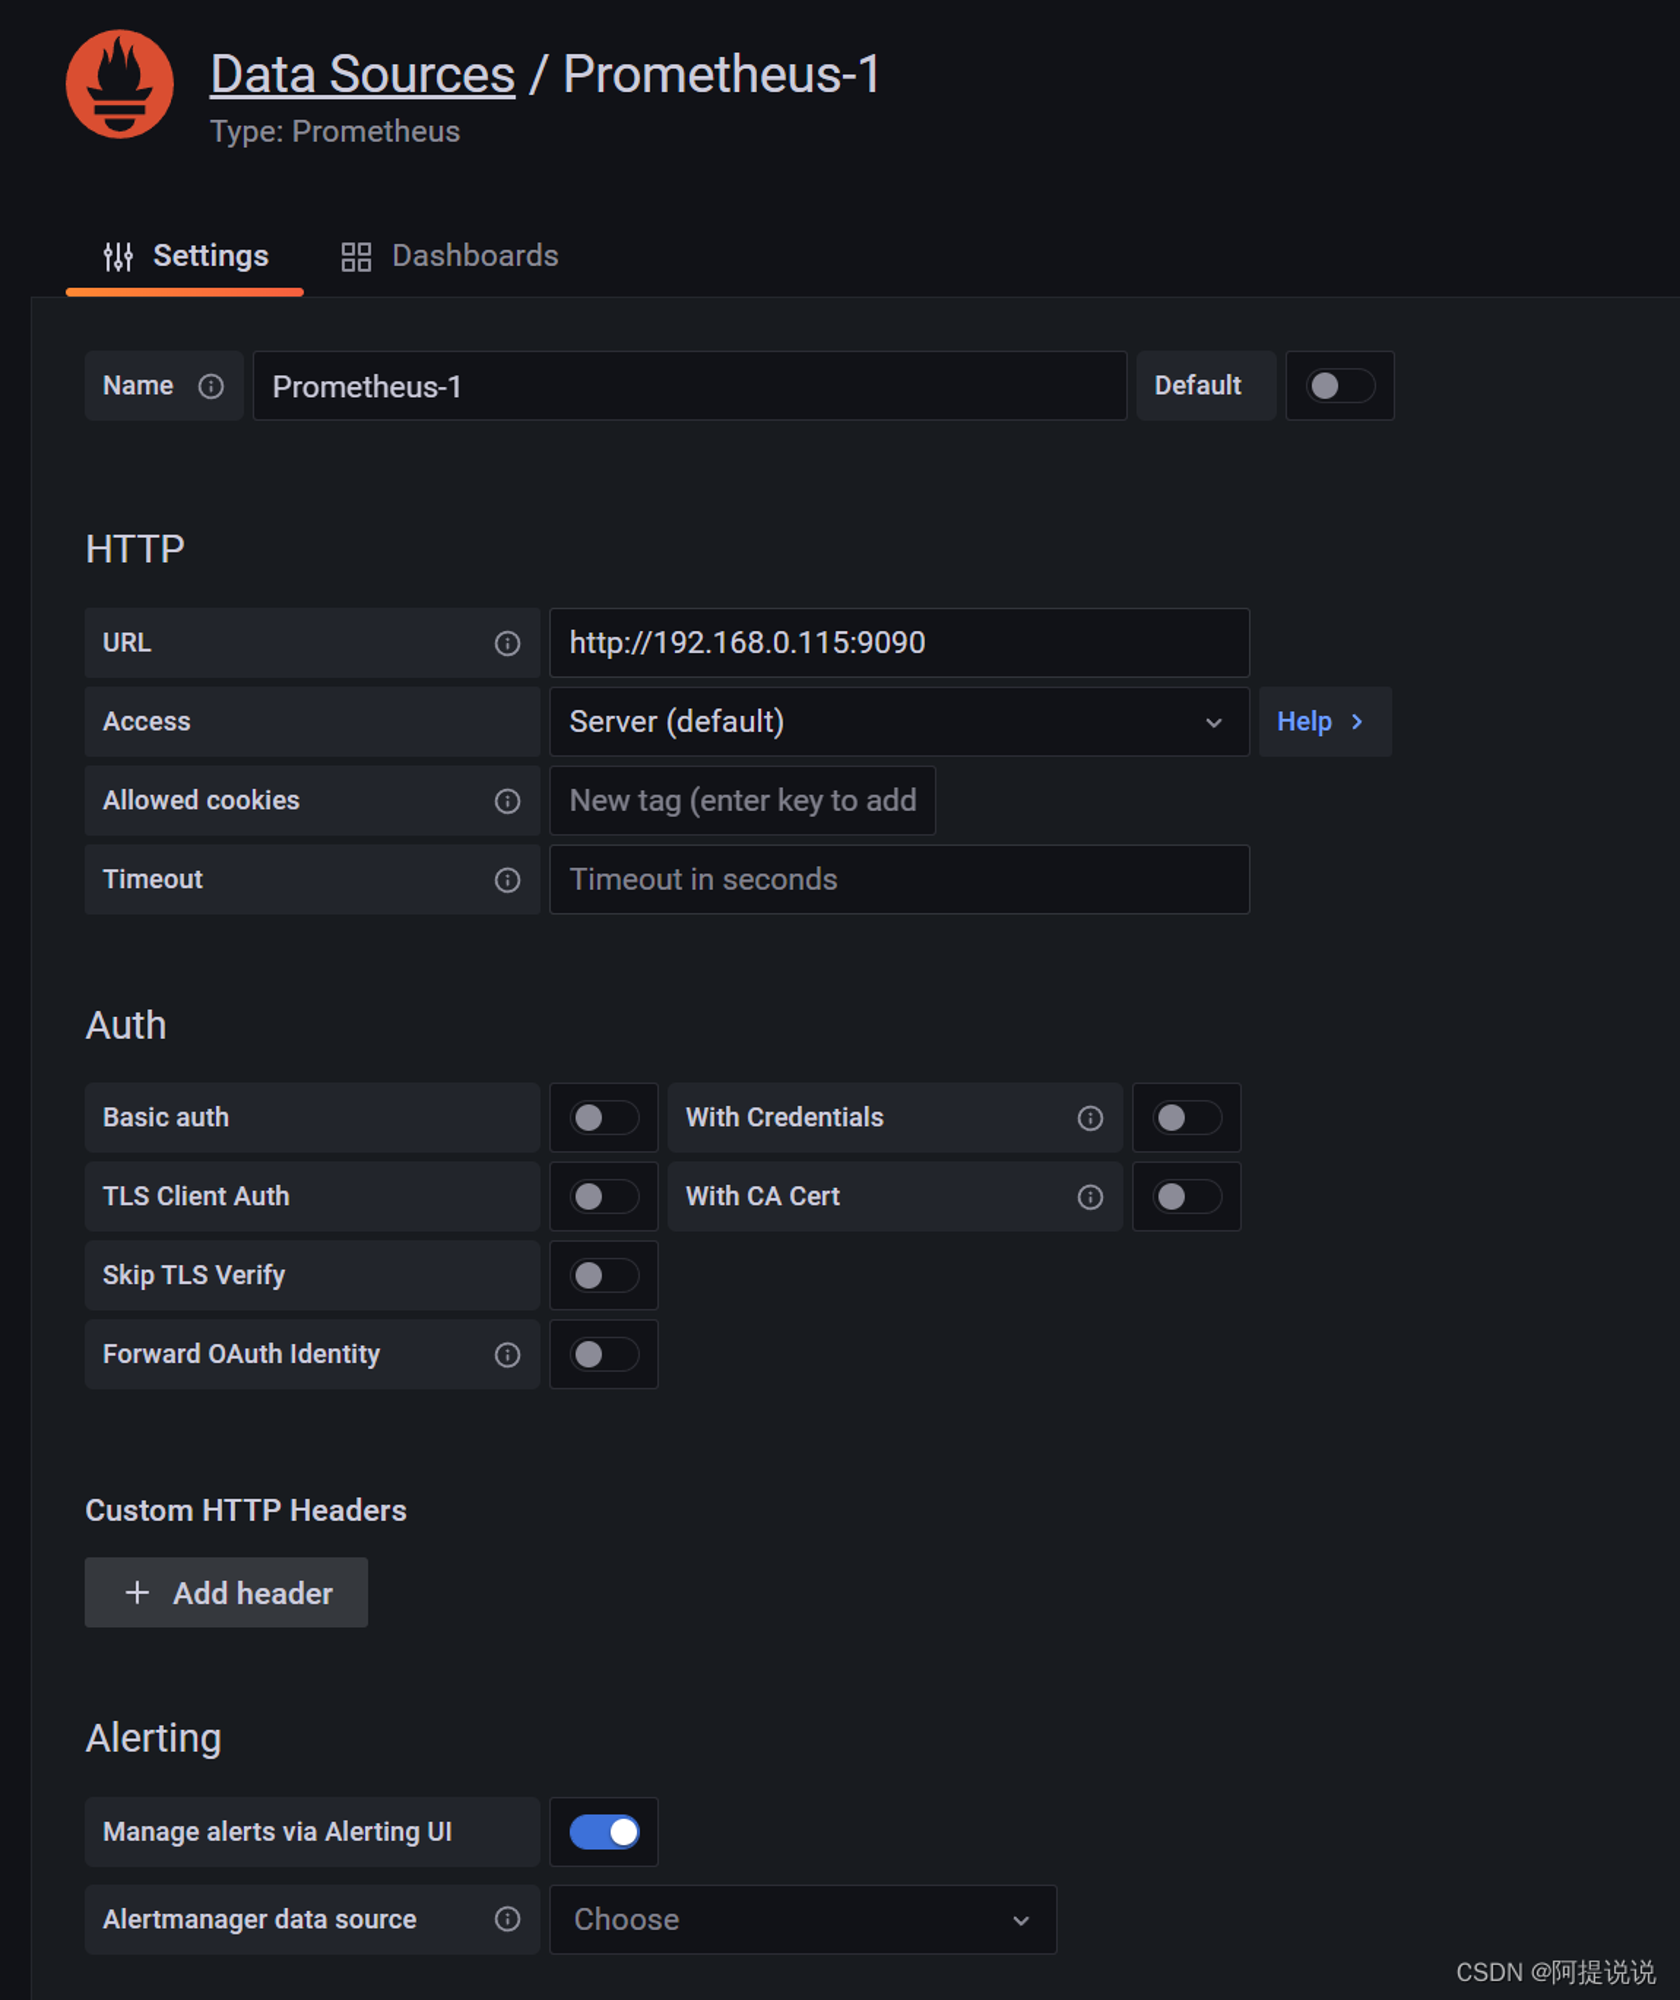The width and height of the screenshot is (1680, 2000).
Task: Turn on the With CA Cert switch
Action: pyautogui.click(x=1186, y=1196)
